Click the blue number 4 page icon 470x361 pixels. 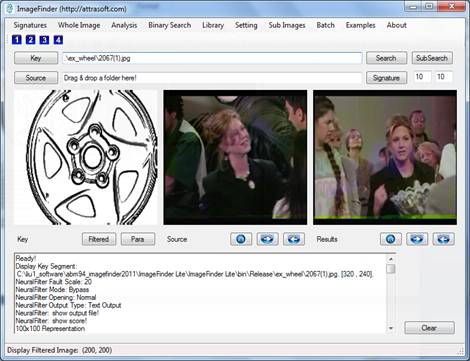click(x=58, y=40)
